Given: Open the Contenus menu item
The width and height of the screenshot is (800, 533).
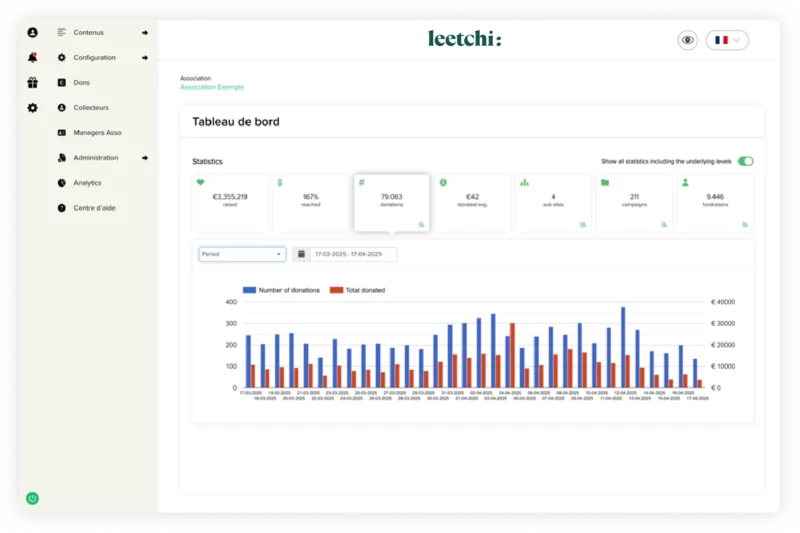Looking at the screenshot, I should [88, 32].
